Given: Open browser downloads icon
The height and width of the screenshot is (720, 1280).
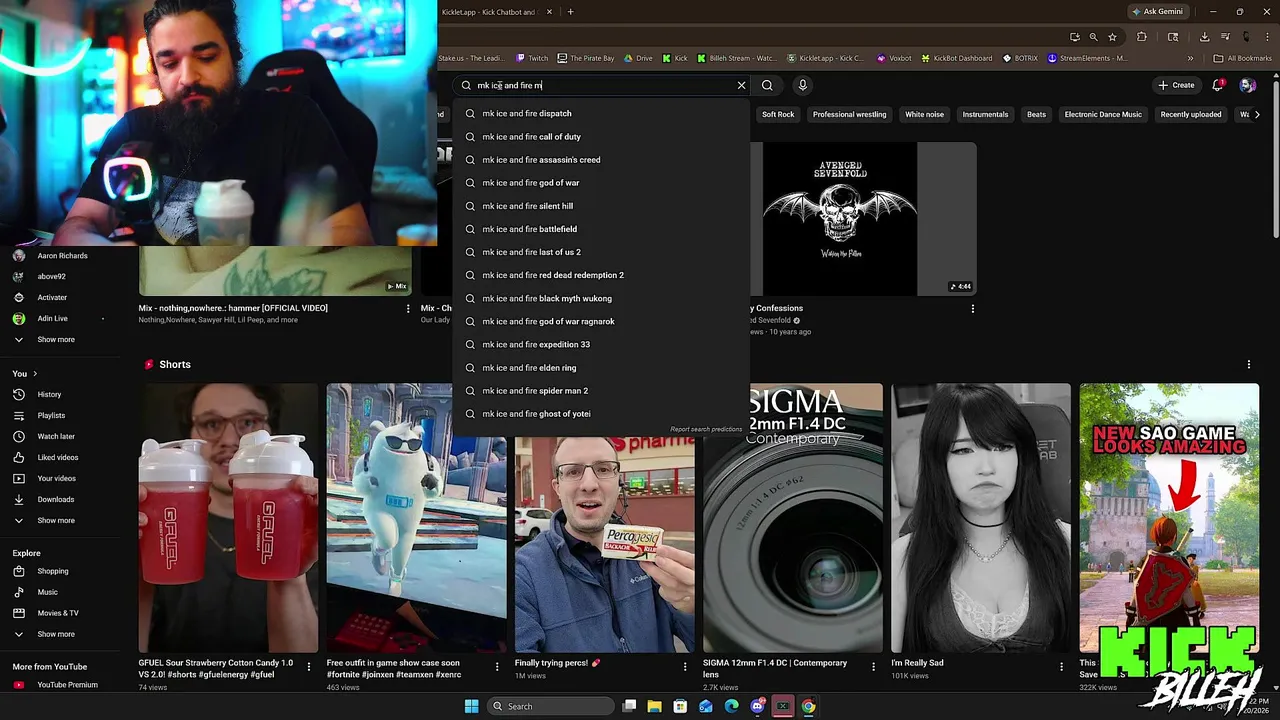Looking at the screenshot, I should coord(1204,37).
